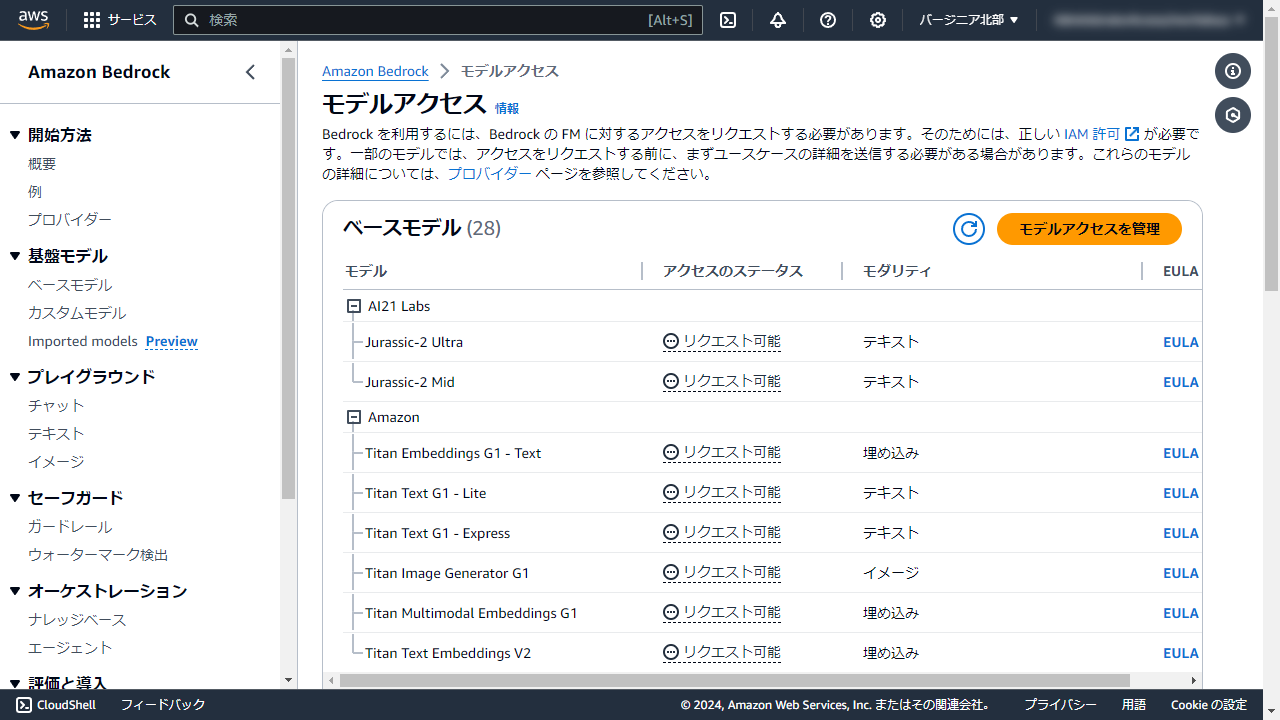The width and height of the screenshot is (1280, 720).
Task: Collapse the プレイグラウンド sidebar section
Action: pos(15,377)
